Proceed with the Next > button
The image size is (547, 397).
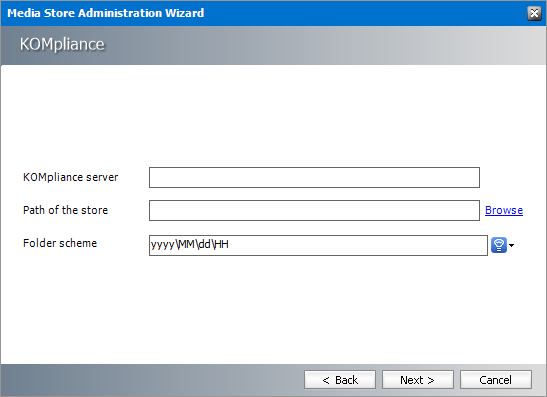[418, 380]
